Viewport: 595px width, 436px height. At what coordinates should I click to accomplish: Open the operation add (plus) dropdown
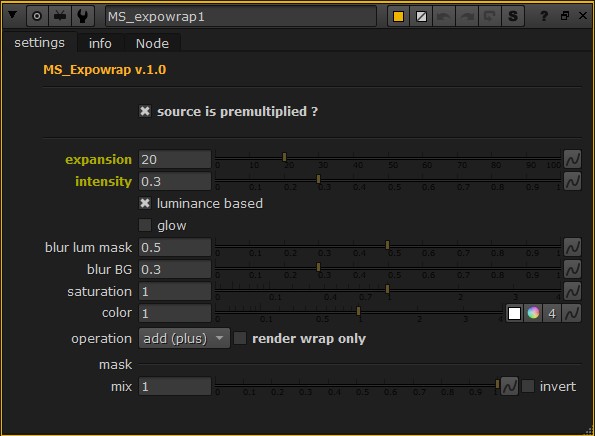(184, 338)
